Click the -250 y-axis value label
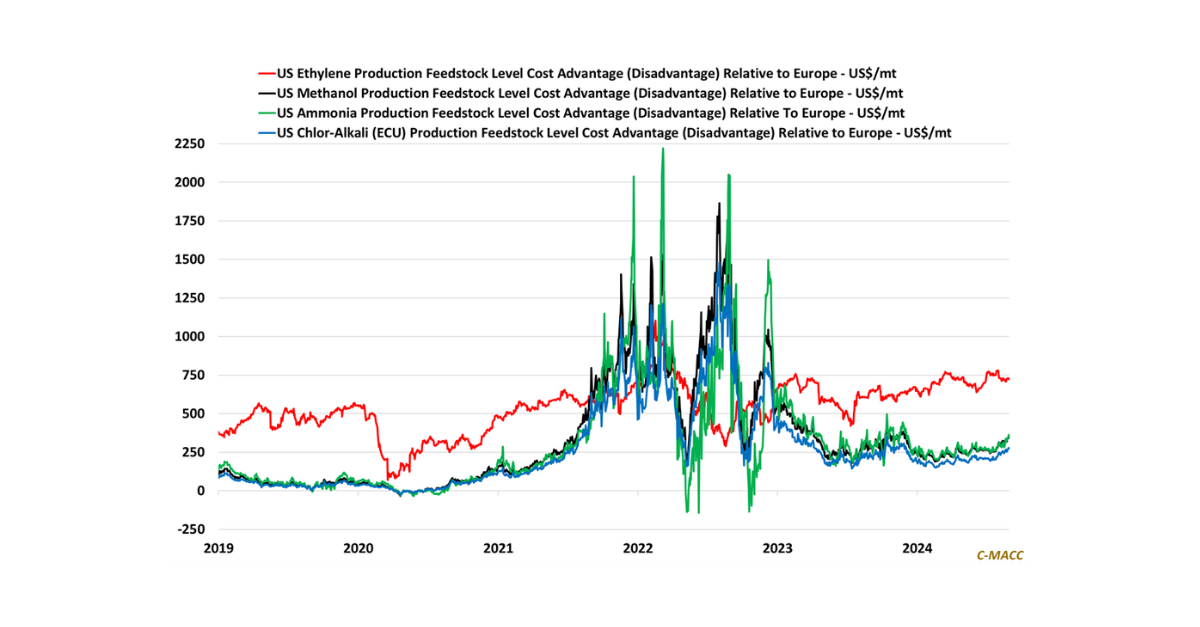This screenshot has width=1200, height=627. click(x=190, y=529)
